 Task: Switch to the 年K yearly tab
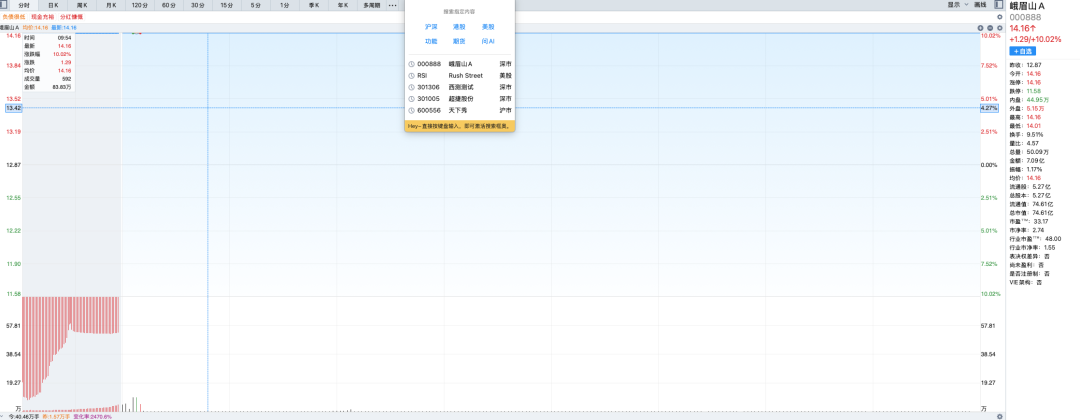click(x=342, y=5)
